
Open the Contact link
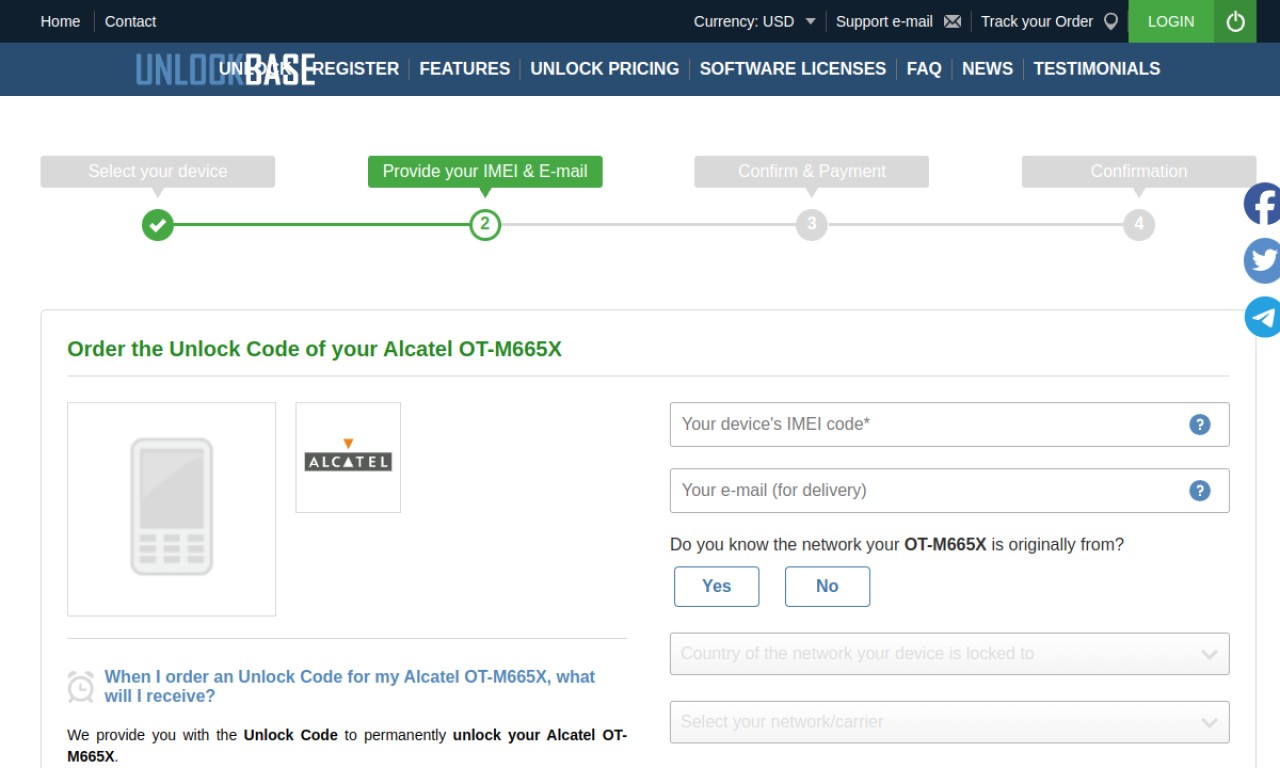pos(131,21)
